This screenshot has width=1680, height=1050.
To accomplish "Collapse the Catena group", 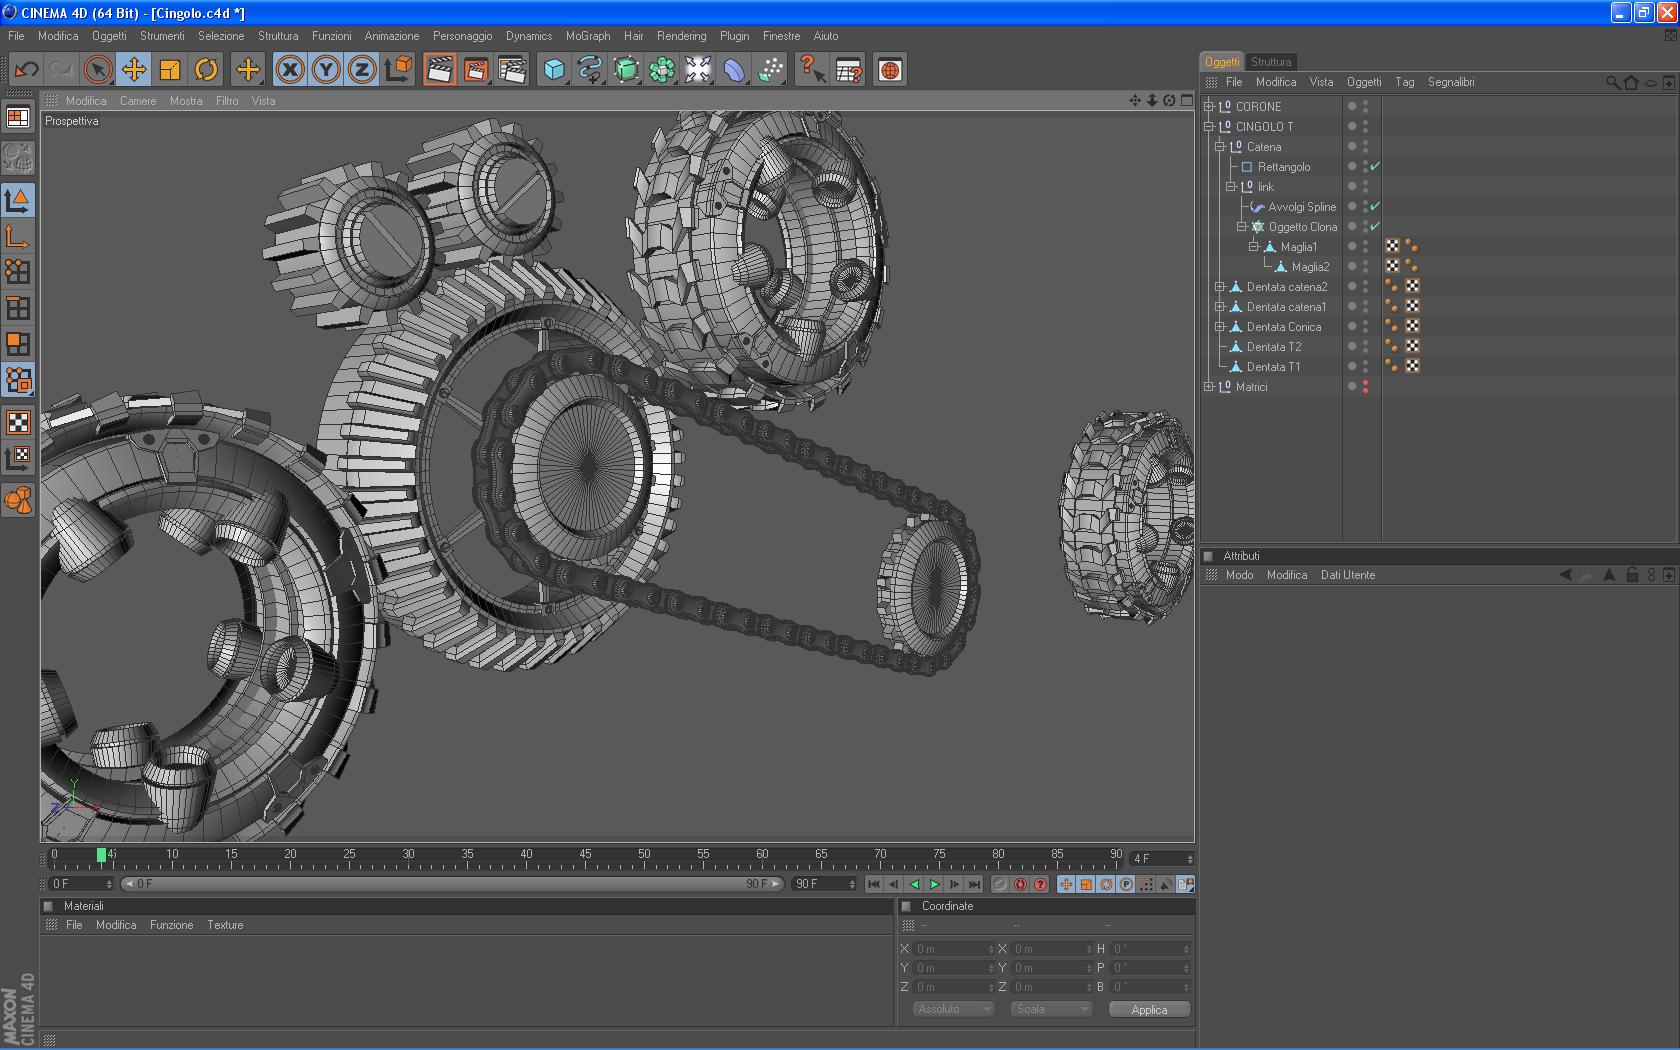I will tap(1220, 147).
